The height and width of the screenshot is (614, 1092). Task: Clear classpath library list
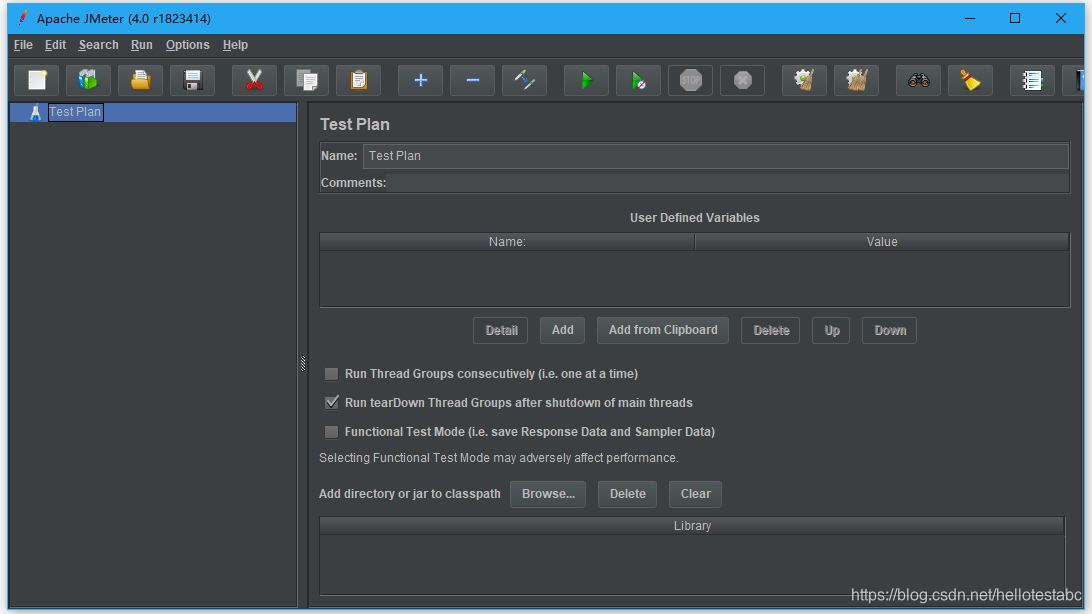coord(695,494)
